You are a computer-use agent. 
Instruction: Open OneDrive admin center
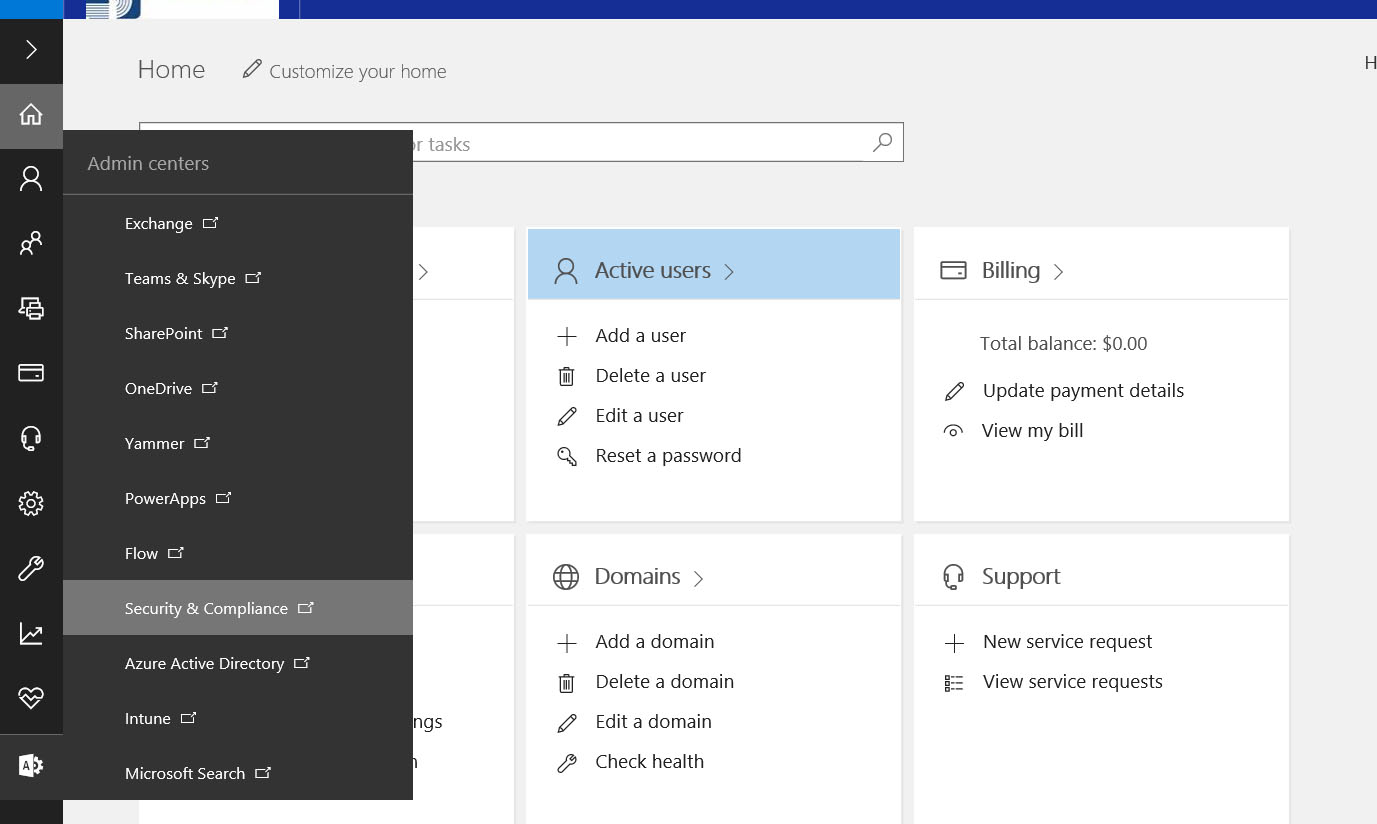coord(238,388)
